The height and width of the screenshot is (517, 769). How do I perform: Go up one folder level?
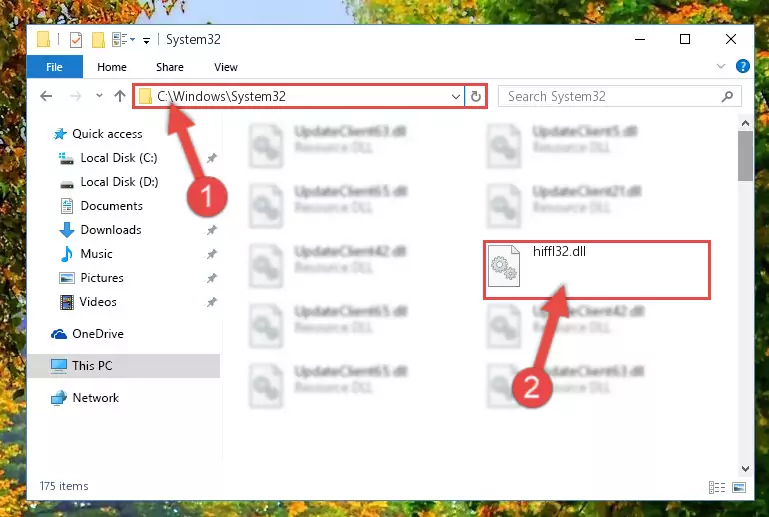[120, 96]
